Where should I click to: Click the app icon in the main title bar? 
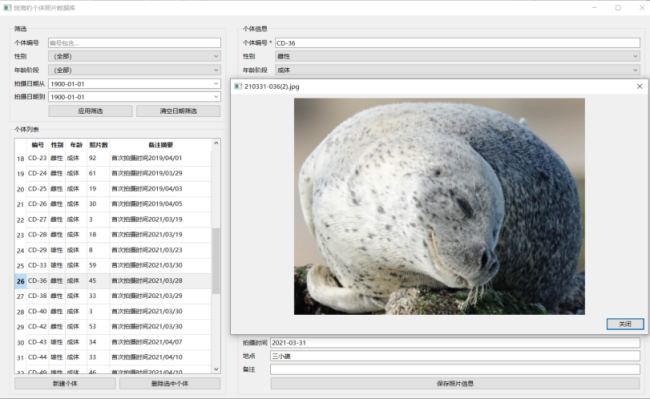(7, 7)
